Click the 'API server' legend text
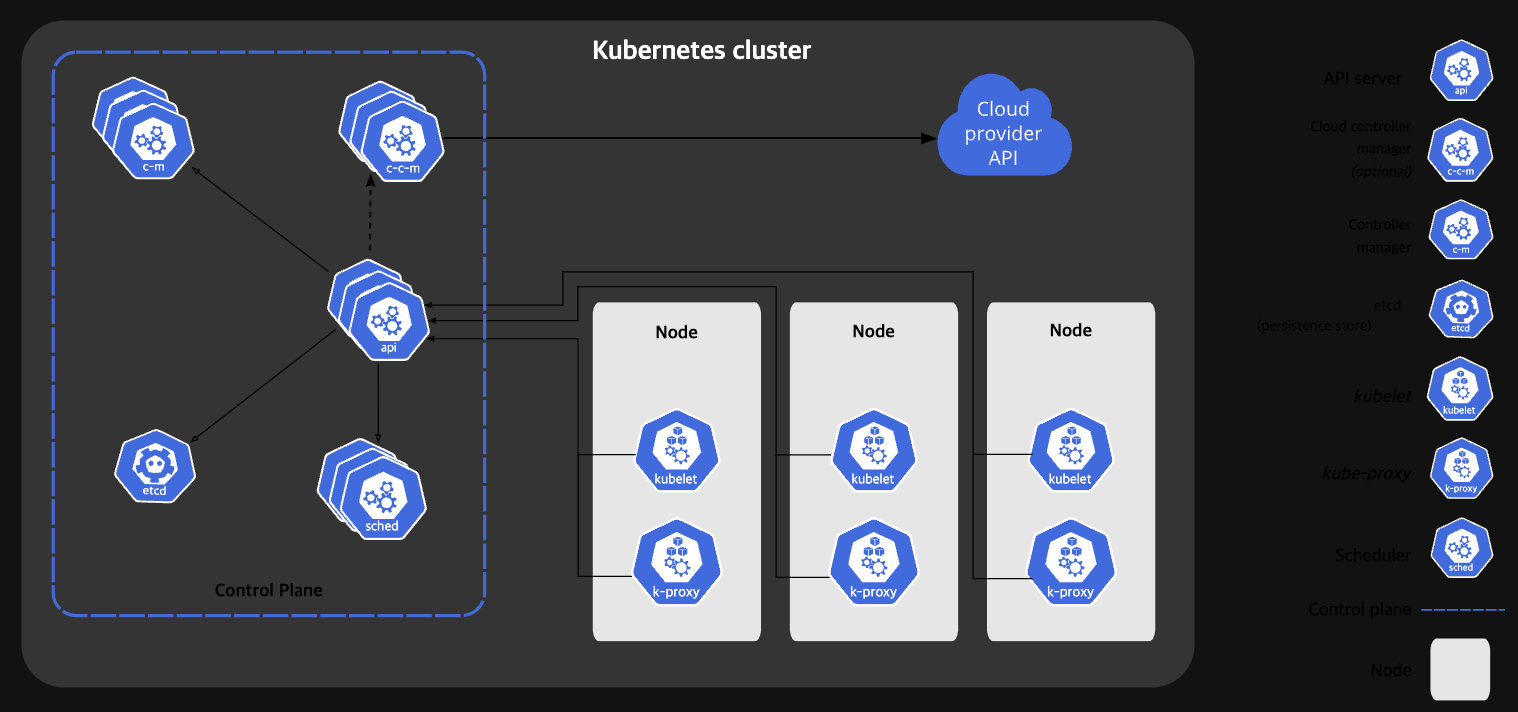1518x712 pixels. click(1362, 78)
